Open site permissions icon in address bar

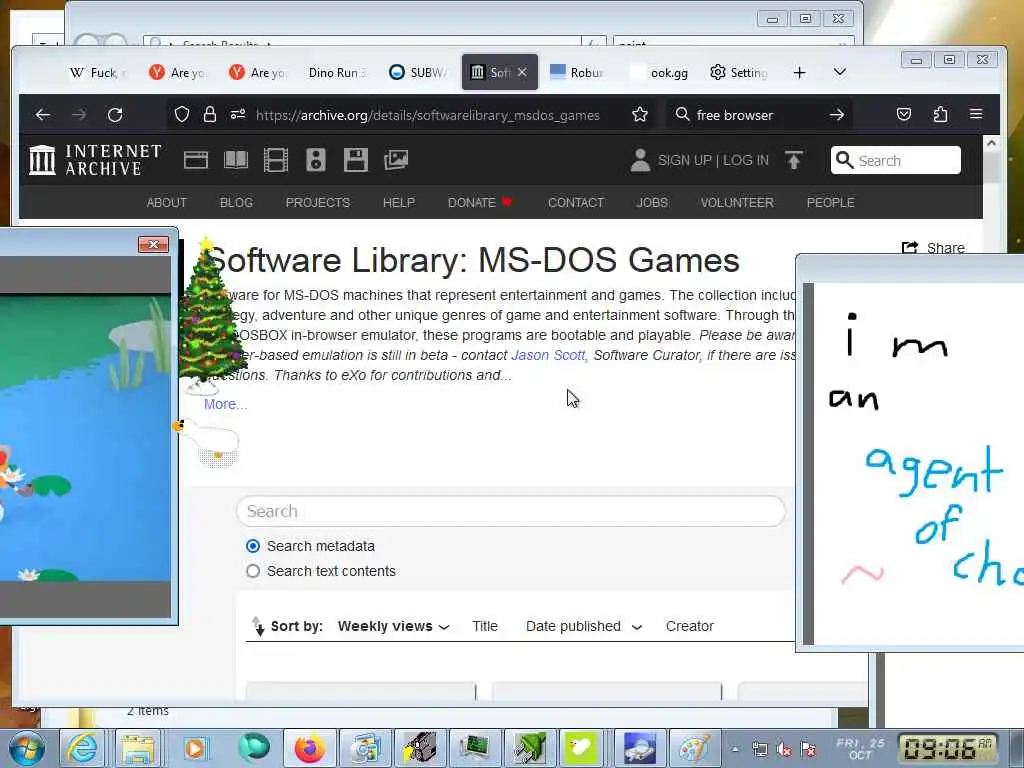(x=238, y=115)
